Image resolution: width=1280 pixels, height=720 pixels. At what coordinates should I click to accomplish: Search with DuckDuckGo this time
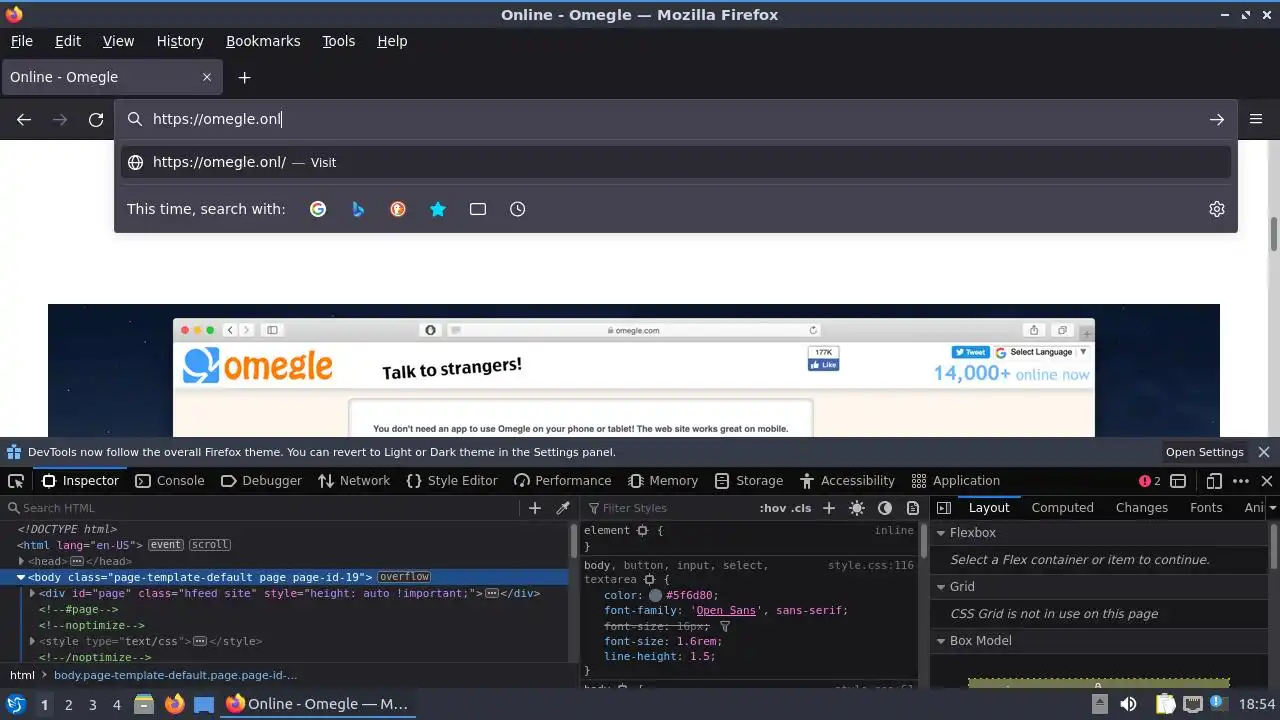pos(398,209)
